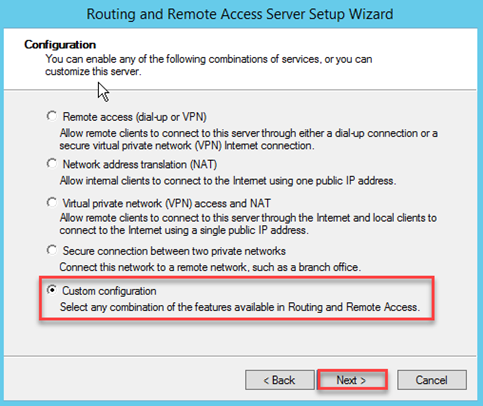
Task: Click the "You can enable any of the following" text
Action: tap(209, 65)
